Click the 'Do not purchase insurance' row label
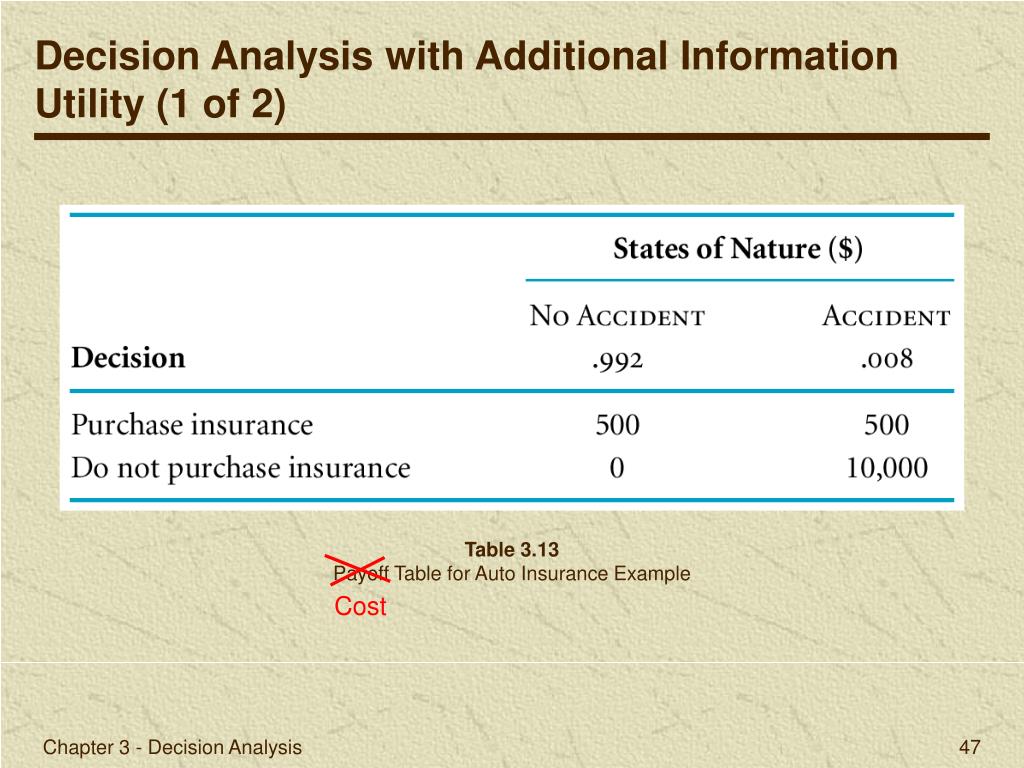Image resolution: width=1024 pixels, height=768 pixels. coord(241,468)
